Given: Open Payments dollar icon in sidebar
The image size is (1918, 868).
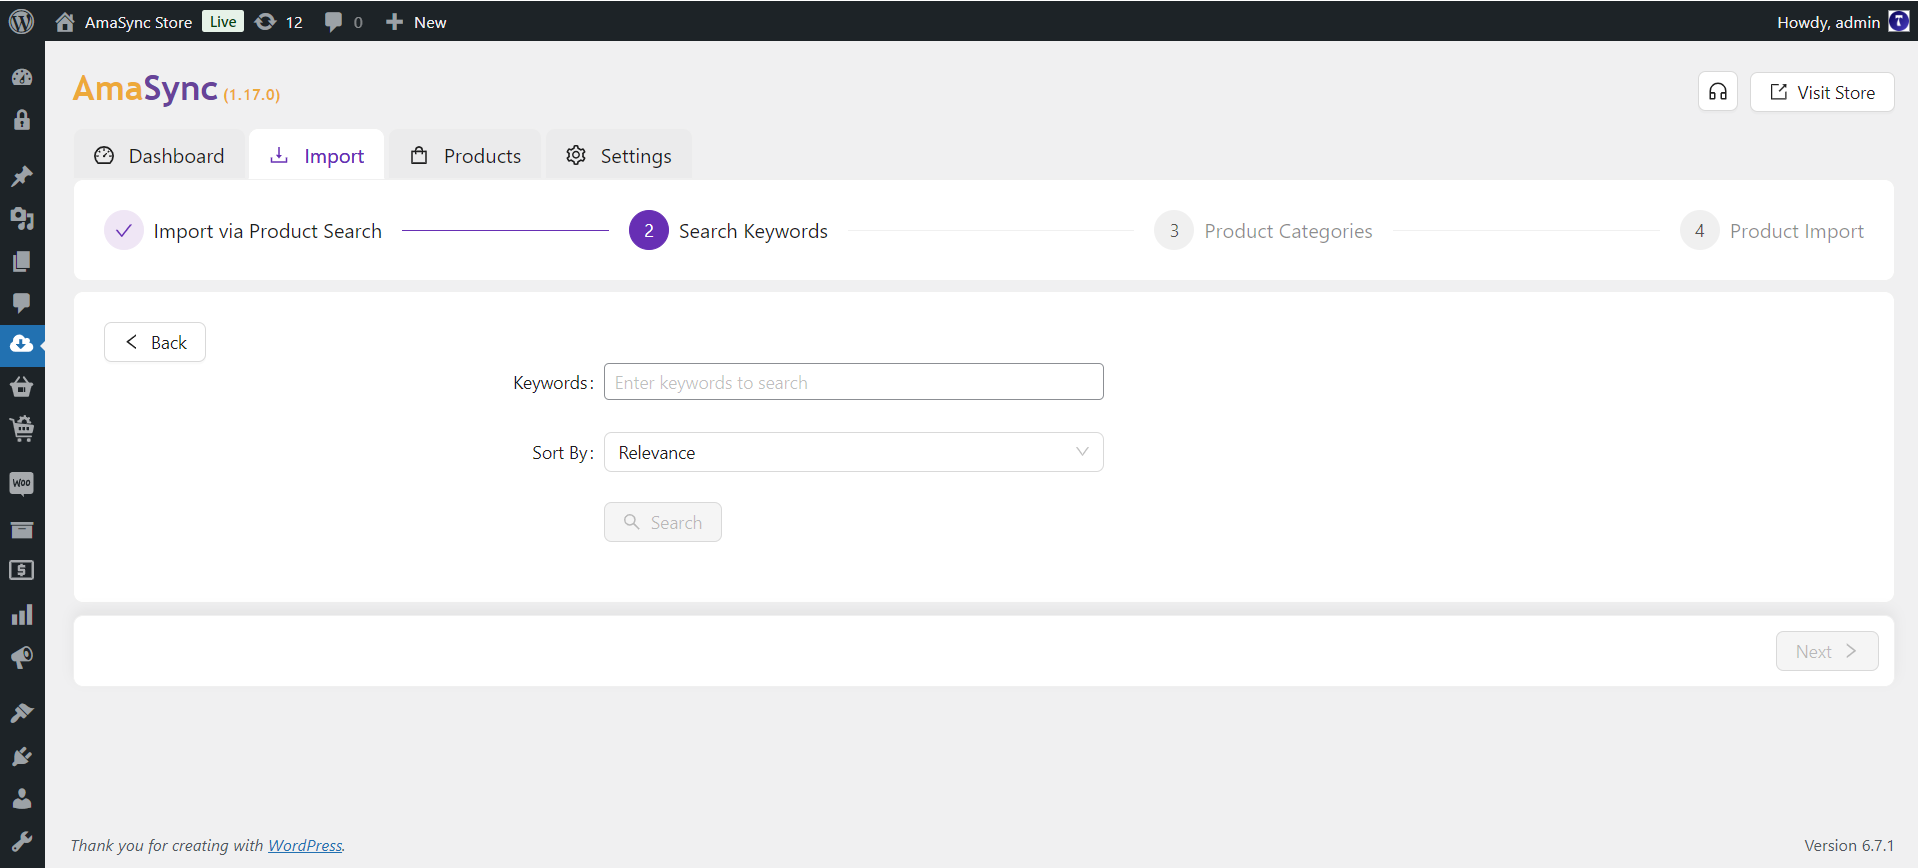Looking at the screenshot, I should pyautogui.click(x=22, y=570).
